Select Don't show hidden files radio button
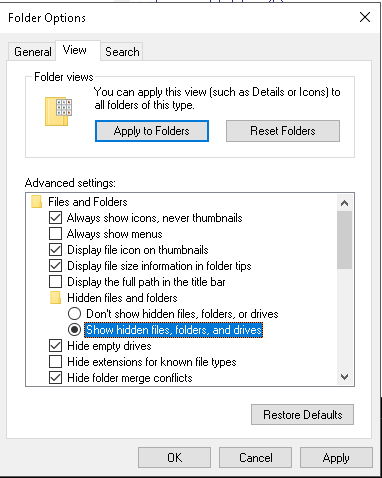Viewport: 382px width, 478px height. tap(74, 314)
